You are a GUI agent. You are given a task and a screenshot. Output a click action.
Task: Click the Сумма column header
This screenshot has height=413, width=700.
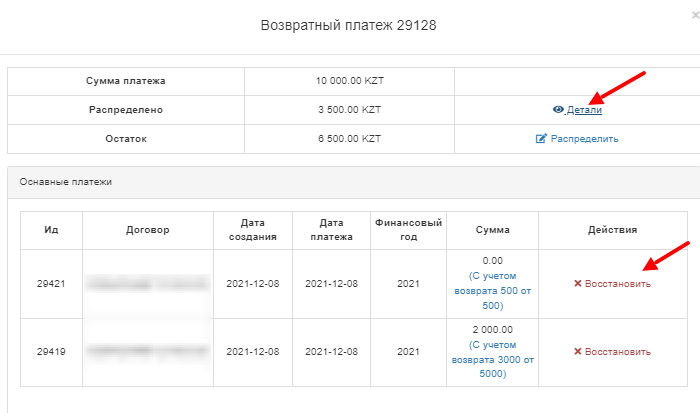coord(491,230)
